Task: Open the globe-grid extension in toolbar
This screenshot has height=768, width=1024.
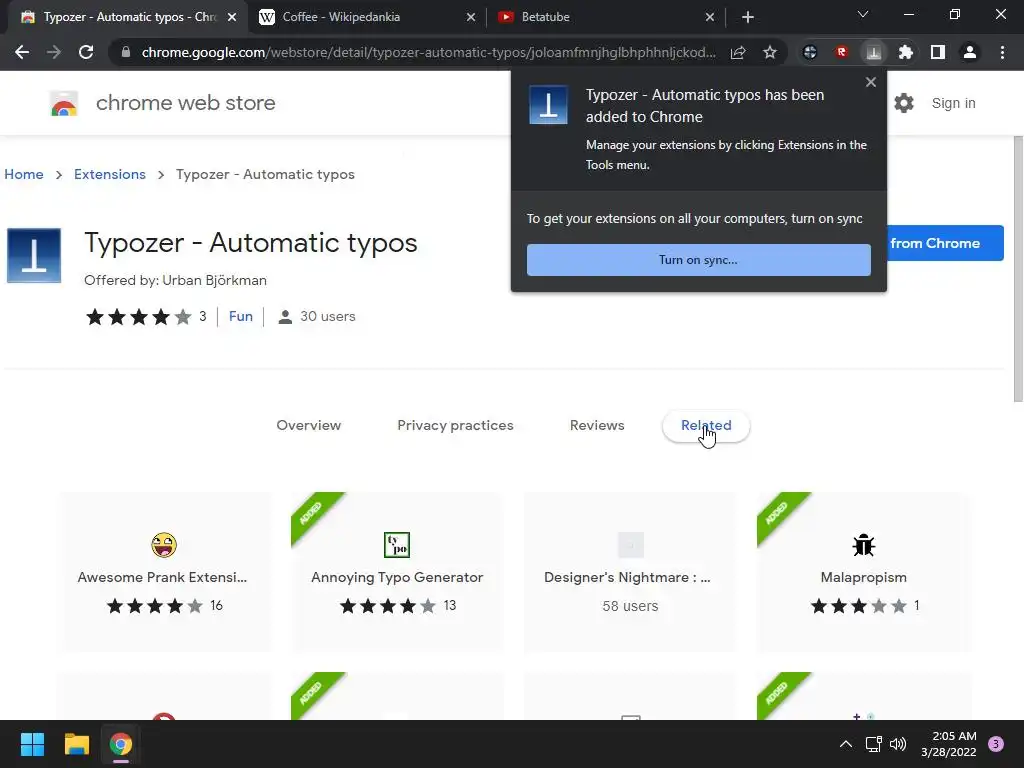Action: click(x=810, y=52)
